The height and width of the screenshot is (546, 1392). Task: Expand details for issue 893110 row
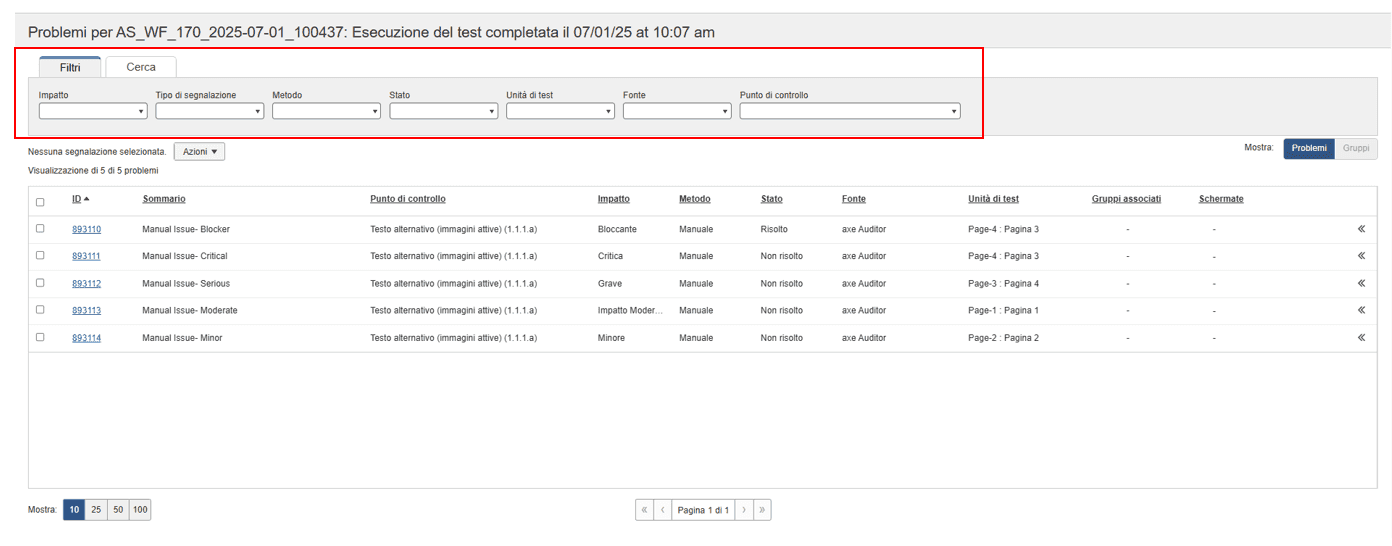coord(1361,229)
